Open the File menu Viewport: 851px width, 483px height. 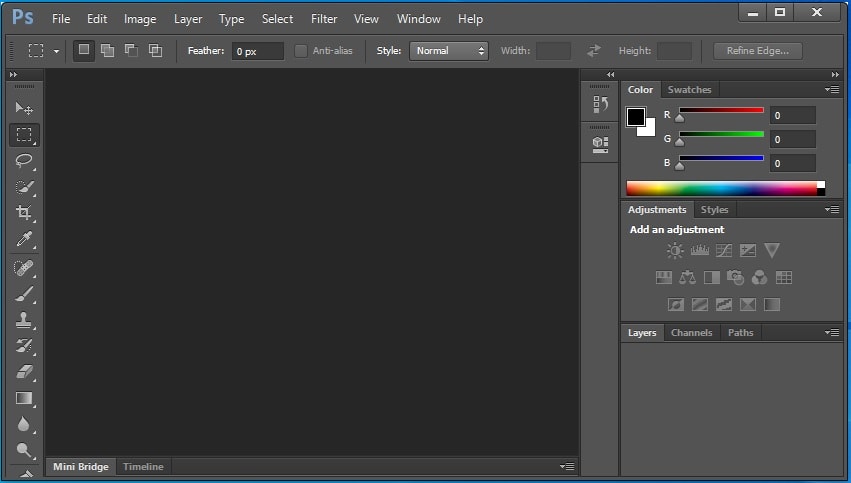[61, 19]
